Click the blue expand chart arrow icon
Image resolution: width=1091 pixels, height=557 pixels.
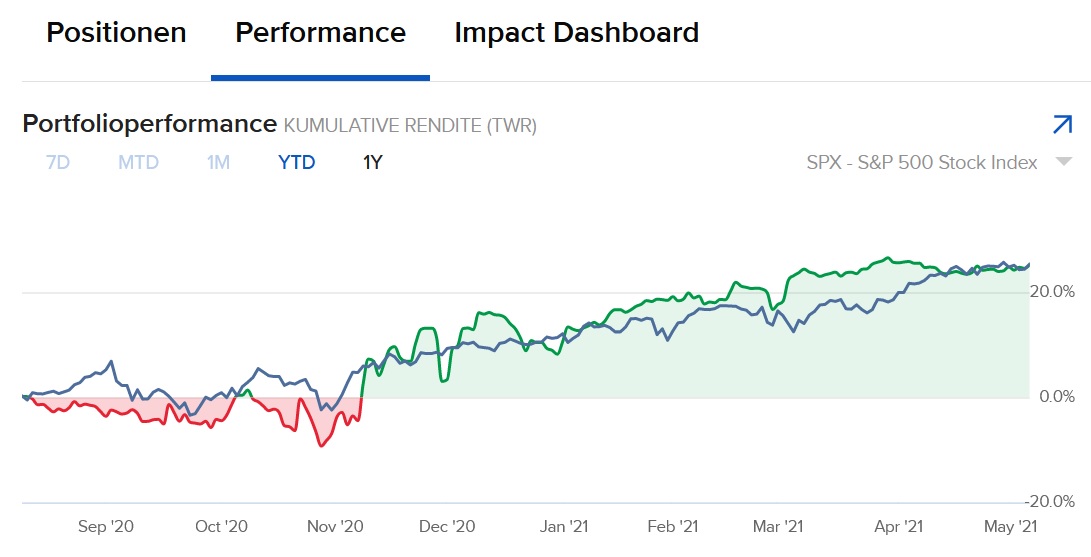pyautogui.click(x=1062, y=125)
